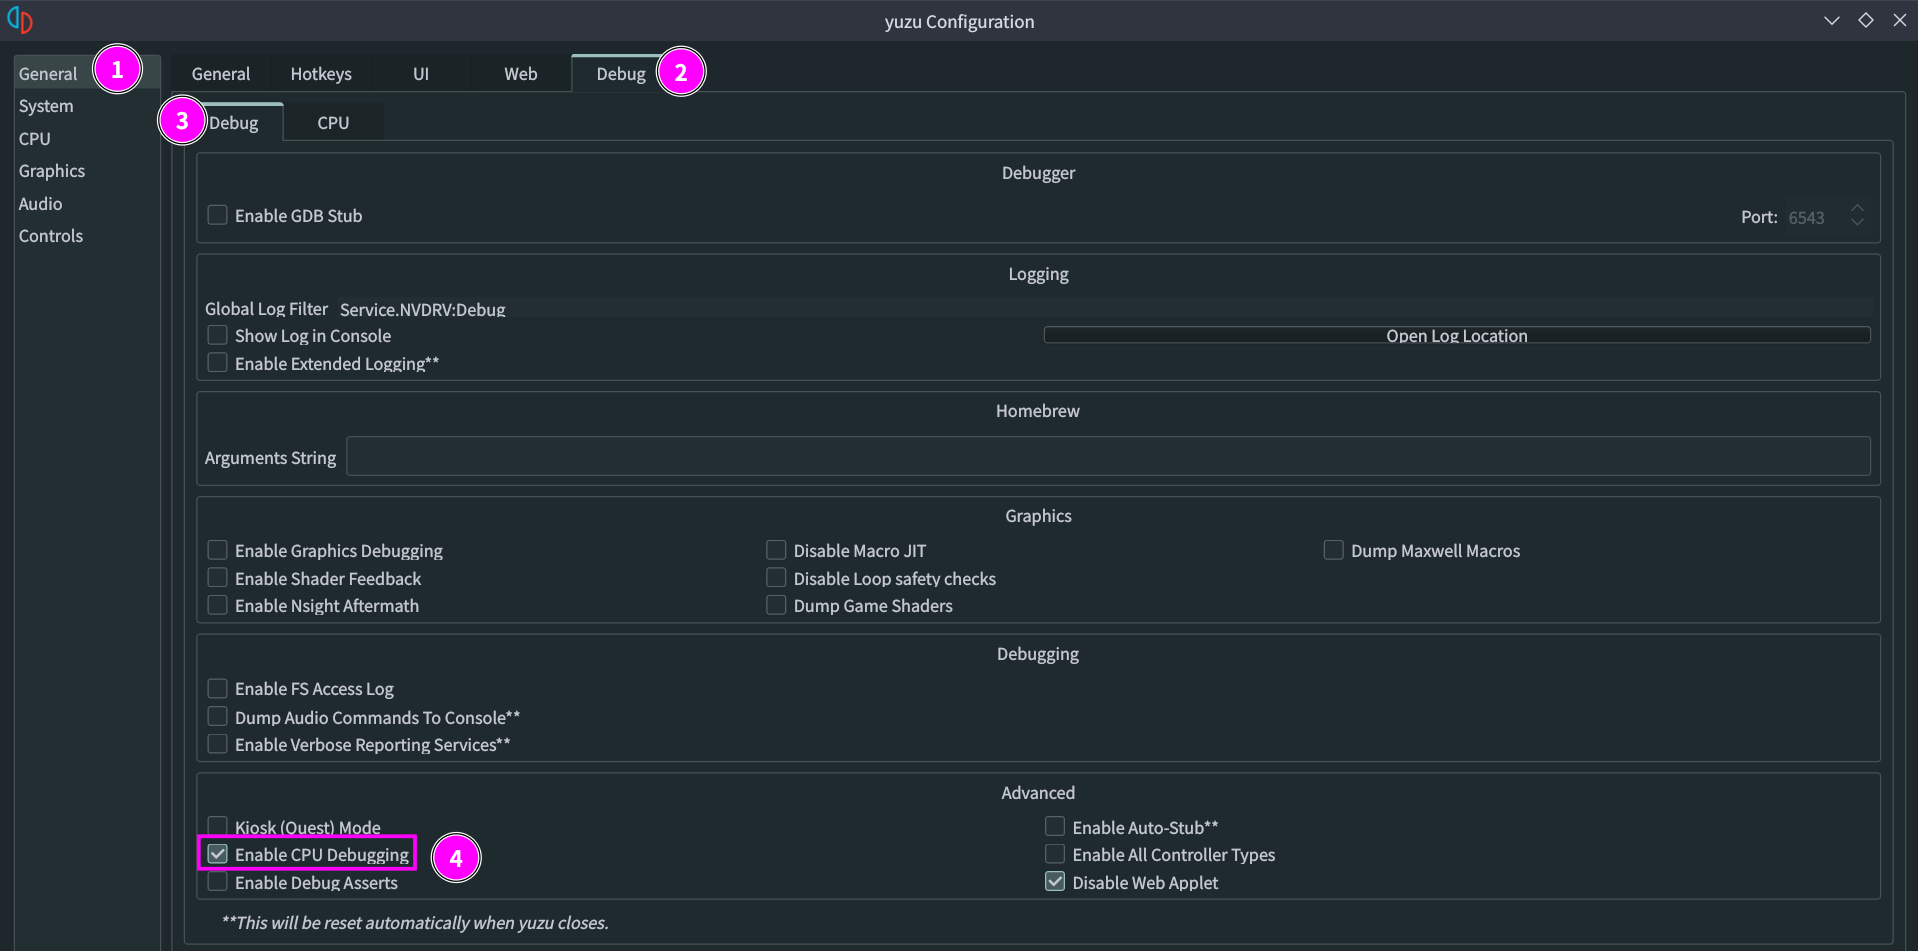Click the title bar minimize chevron icon
Screen dimensions: 1918x951
[1831, 20]
